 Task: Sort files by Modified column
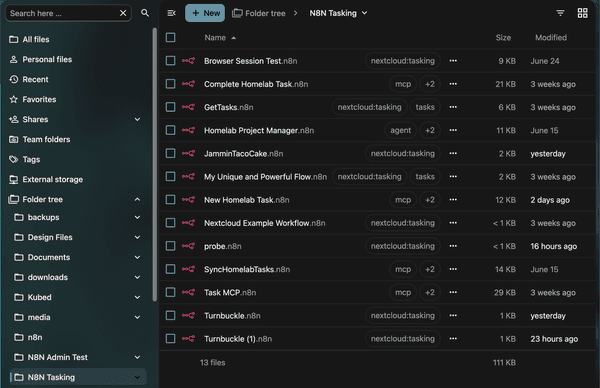pos(551,37)
